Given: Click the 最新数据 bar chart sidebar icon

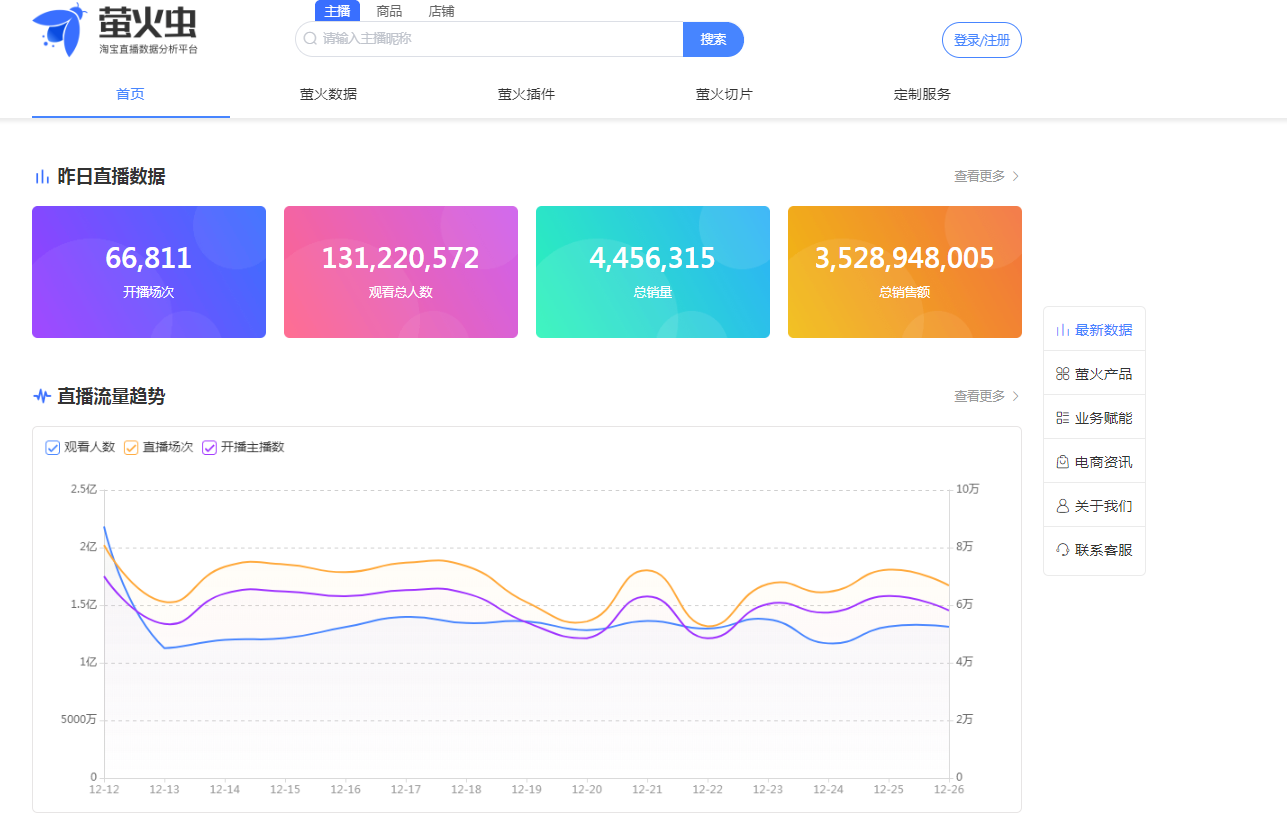Looking at the screenshot, I should tap(1063, 330).
